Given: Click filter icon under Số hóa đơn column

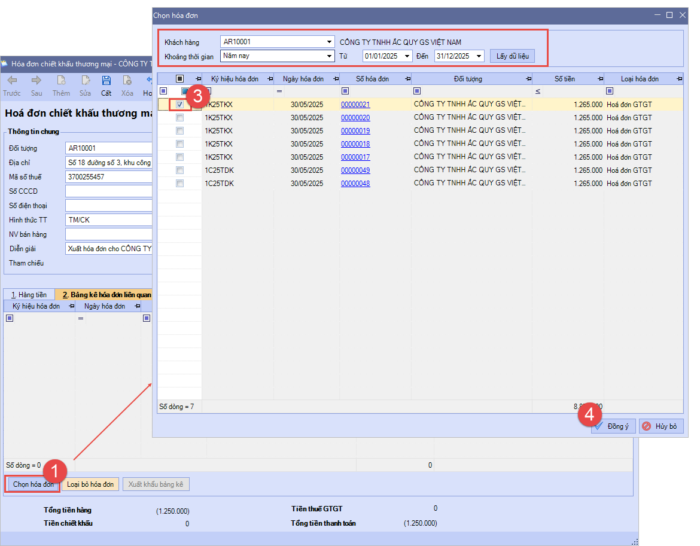Looking at the screenshot, I should 346,91.
